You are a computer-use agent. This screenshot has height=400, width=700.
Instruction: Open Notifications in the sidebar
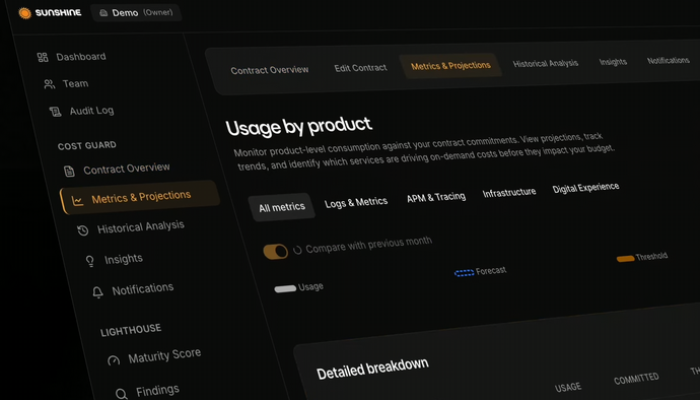click(x=142, y=289)
